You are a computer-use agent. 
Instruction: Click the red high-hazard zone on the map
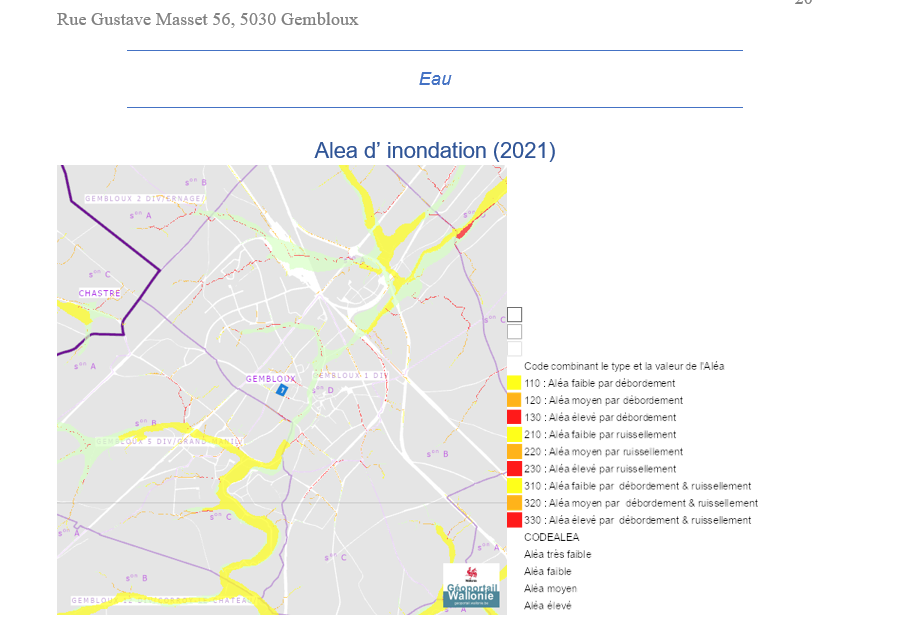click(x=463, y=230)
